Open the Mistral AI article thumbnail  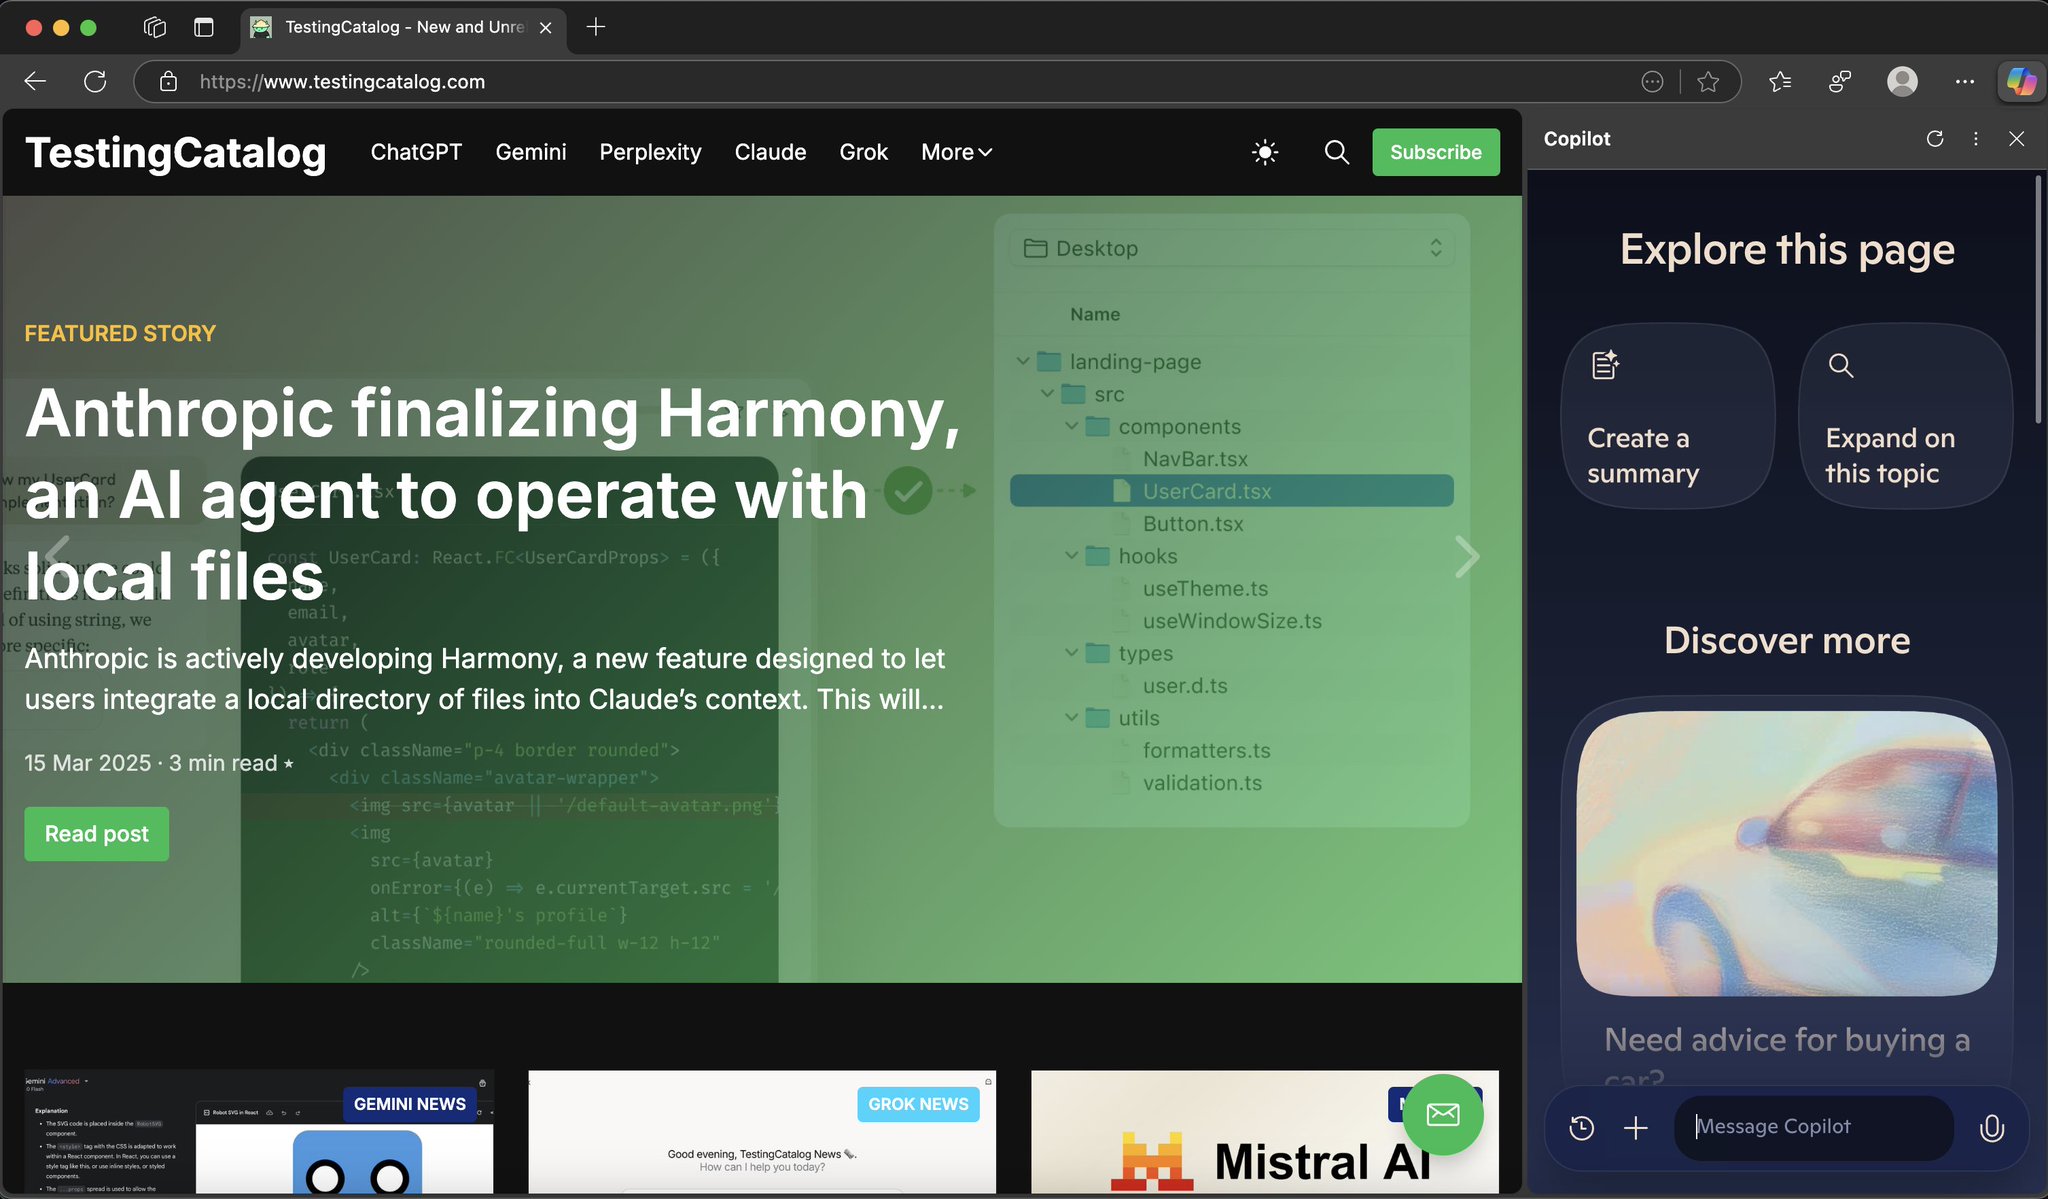(x=1265, y=1133)
